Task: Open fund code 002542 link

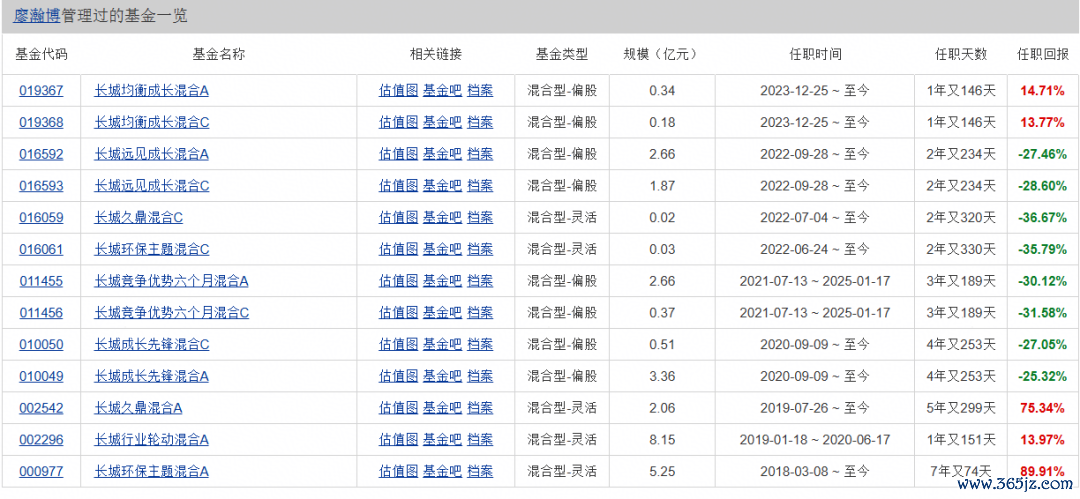Action: pyautogui.click(x=41, y=407)
